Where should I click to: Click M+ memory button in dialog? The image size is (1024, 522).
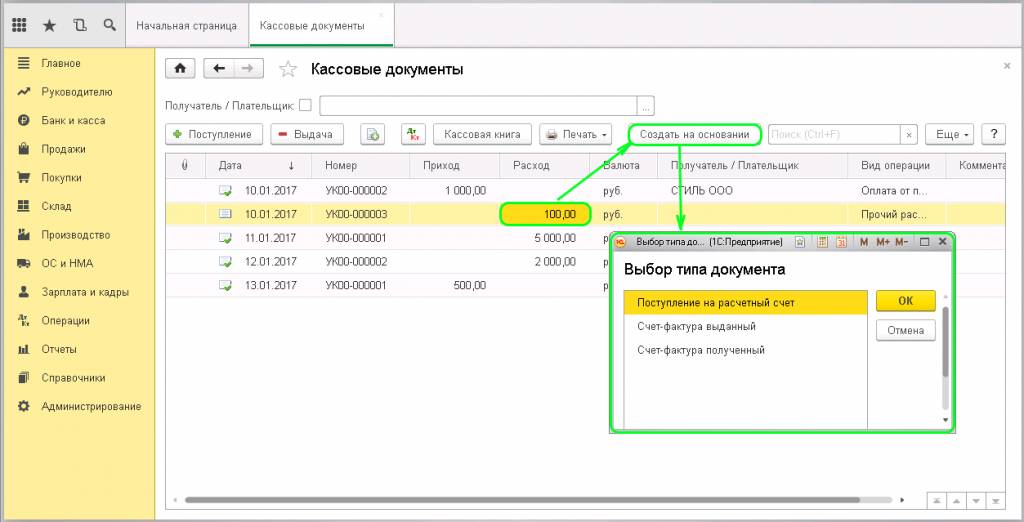(883, 242)
